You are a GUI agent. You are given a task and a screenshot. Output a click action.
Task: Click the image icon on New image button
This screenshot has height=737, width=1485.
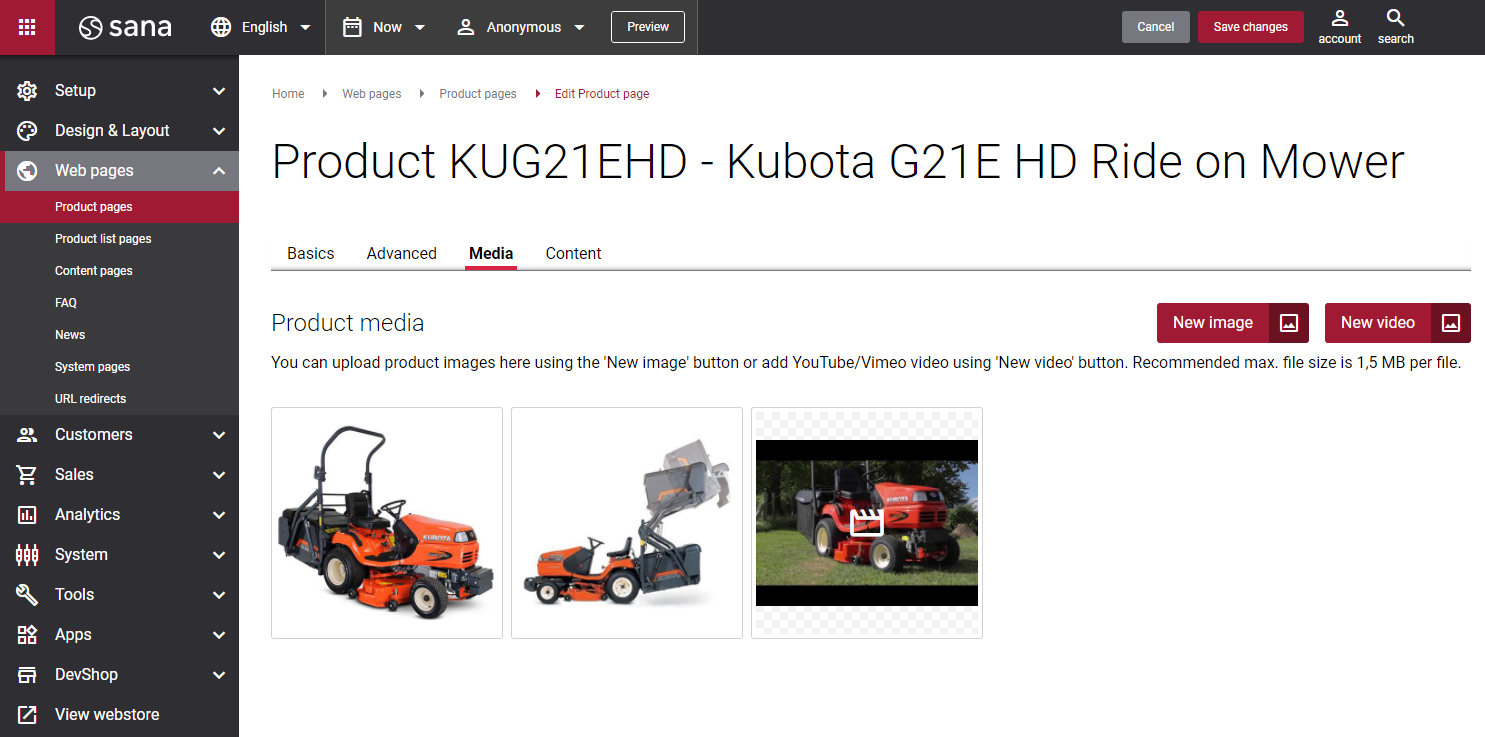coord(1289,323)
